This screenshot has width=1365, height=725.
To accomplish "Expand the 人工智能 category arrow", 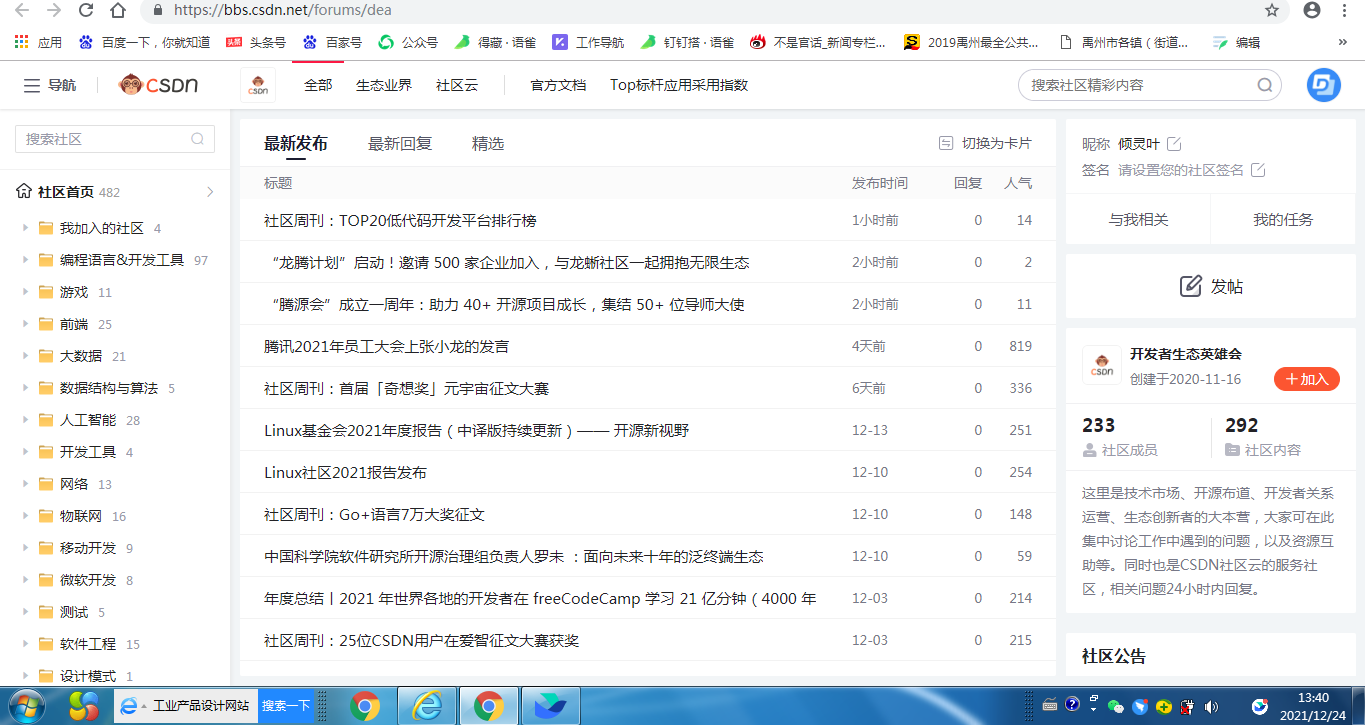I will click(x=25, y=420).
